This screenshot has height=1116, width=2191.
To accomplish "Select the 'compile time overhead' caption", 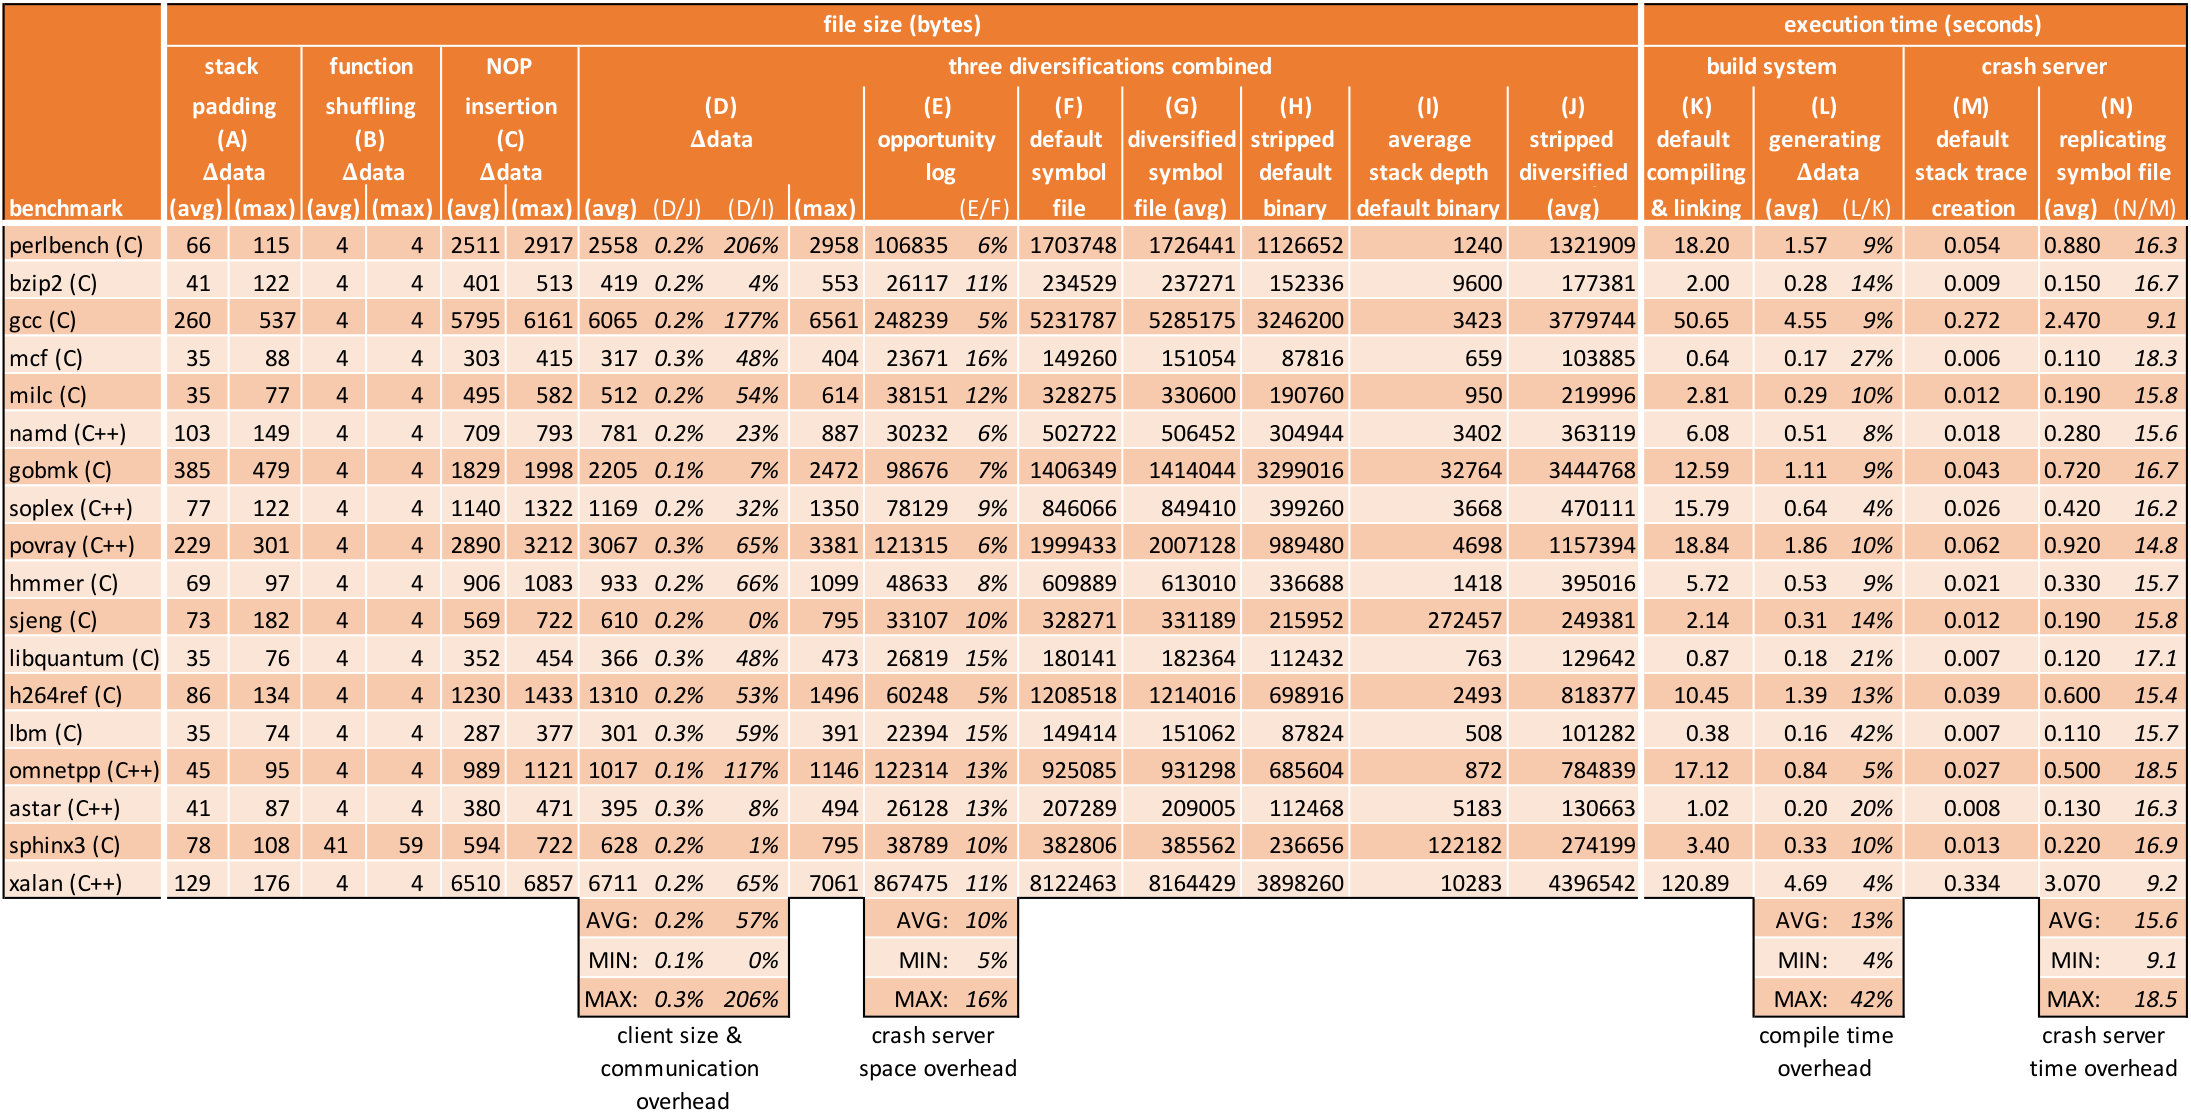I will pos(1825,1052).
